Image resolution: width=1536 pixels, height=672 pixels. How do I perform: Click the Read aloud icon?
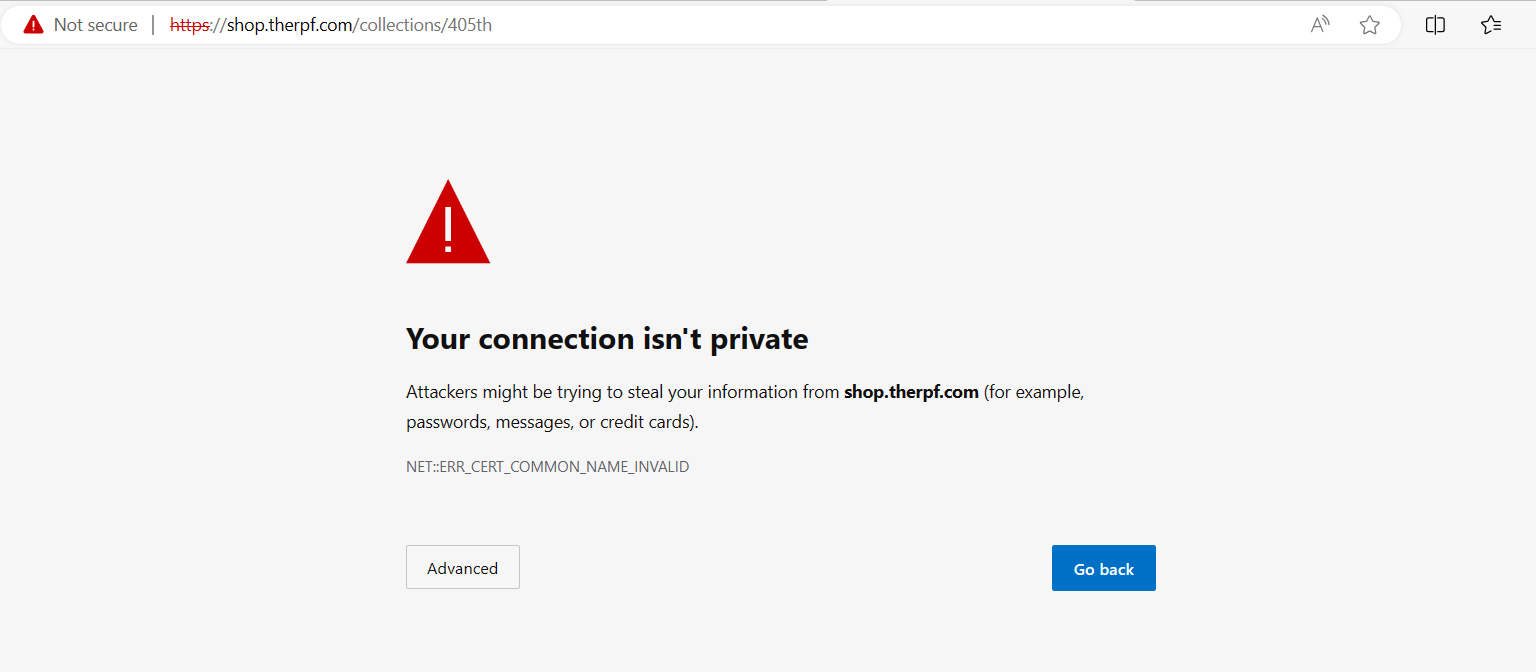pyautogui.click(x=1320, y=25)
